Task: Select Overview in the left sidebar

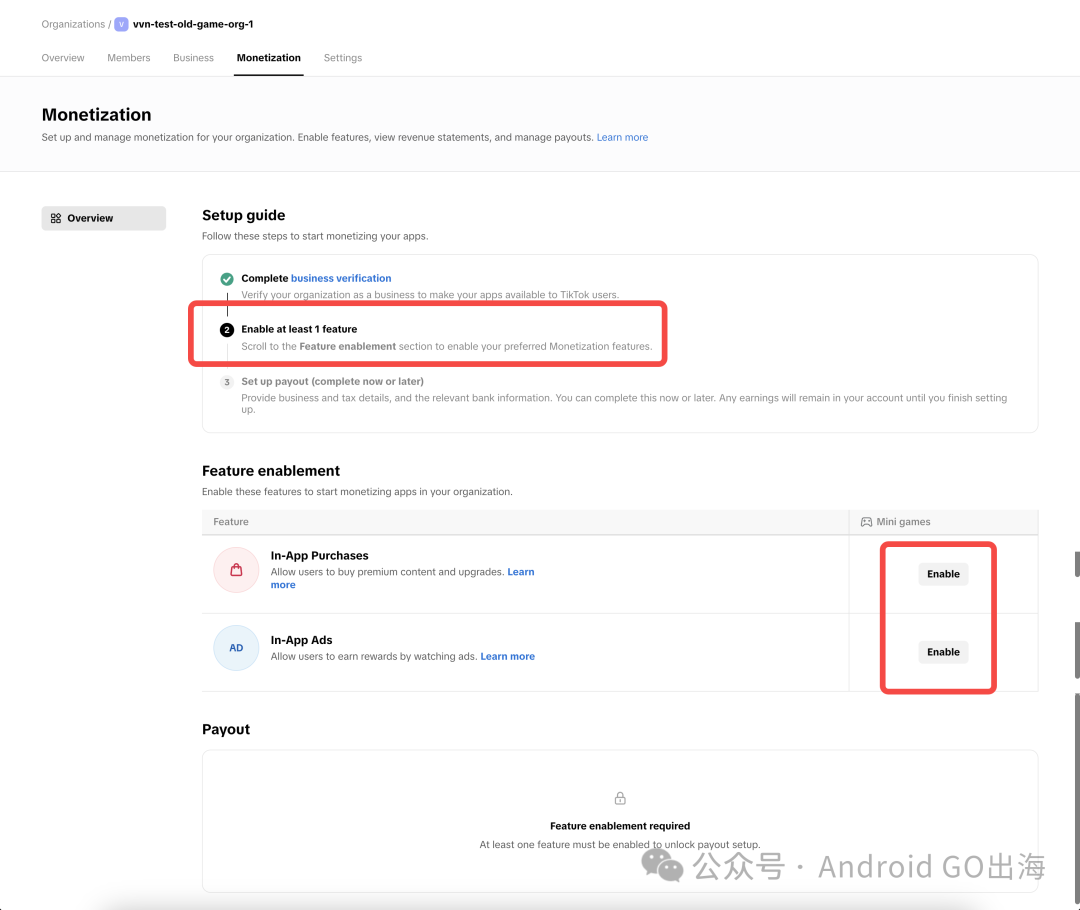Action: click(103, 218)
